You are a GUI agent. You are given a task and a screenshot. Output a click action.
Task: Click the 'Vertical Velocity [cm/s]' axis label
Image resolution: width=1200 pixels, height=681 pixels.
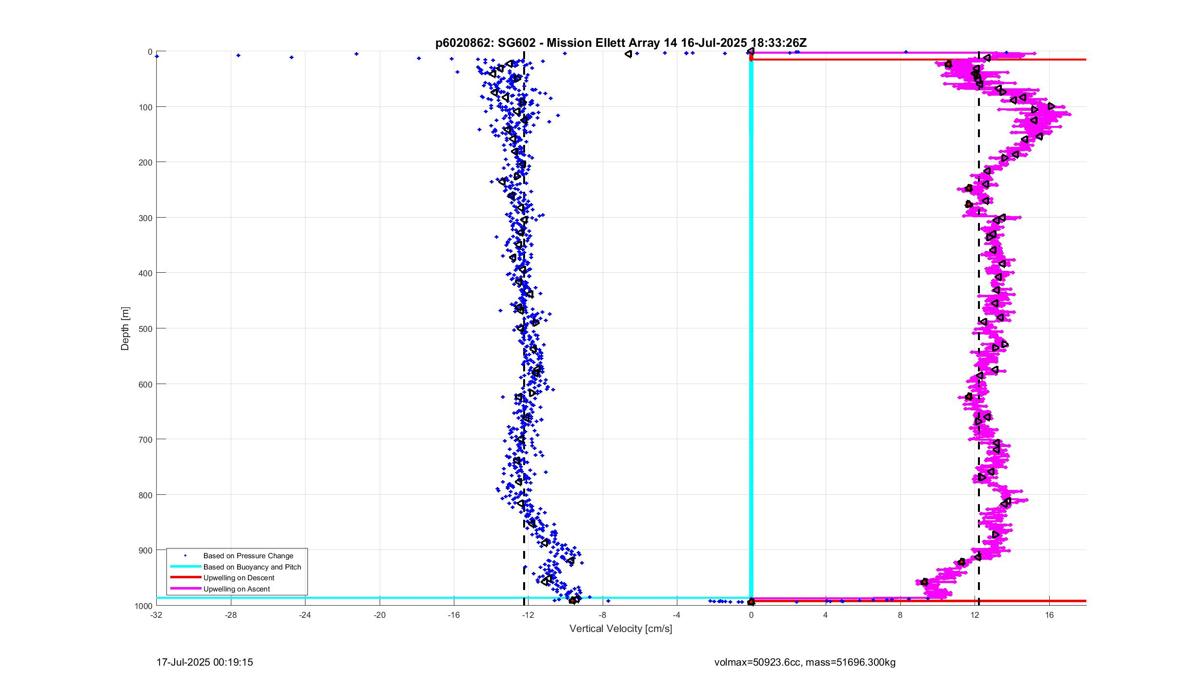[621, 628]
